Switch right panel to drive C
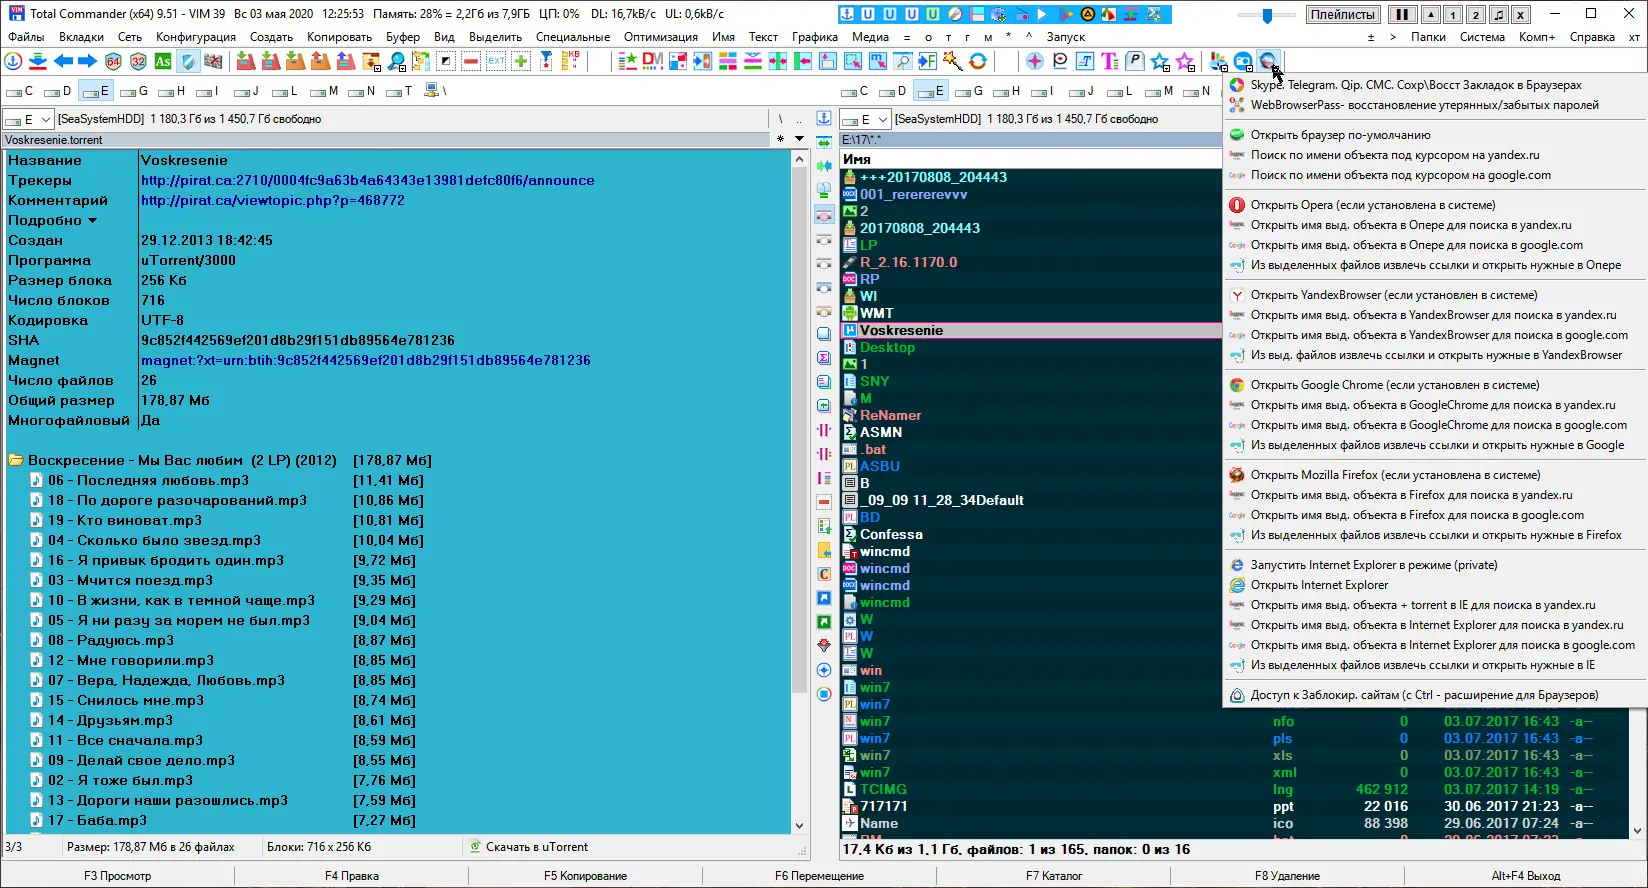Viewport: 1648px width, 888px height. coord(857,91)
